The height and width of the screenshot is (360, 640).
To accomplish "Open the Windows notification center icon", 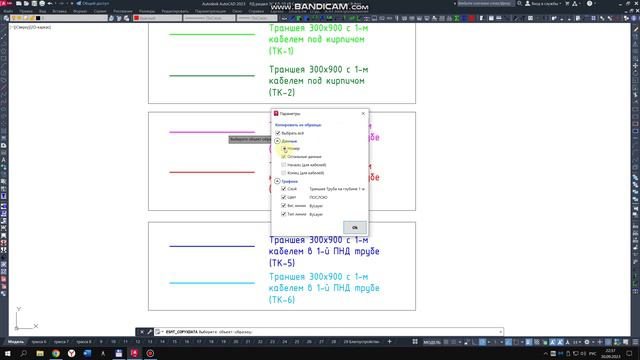I will click(x=629, y=353).
